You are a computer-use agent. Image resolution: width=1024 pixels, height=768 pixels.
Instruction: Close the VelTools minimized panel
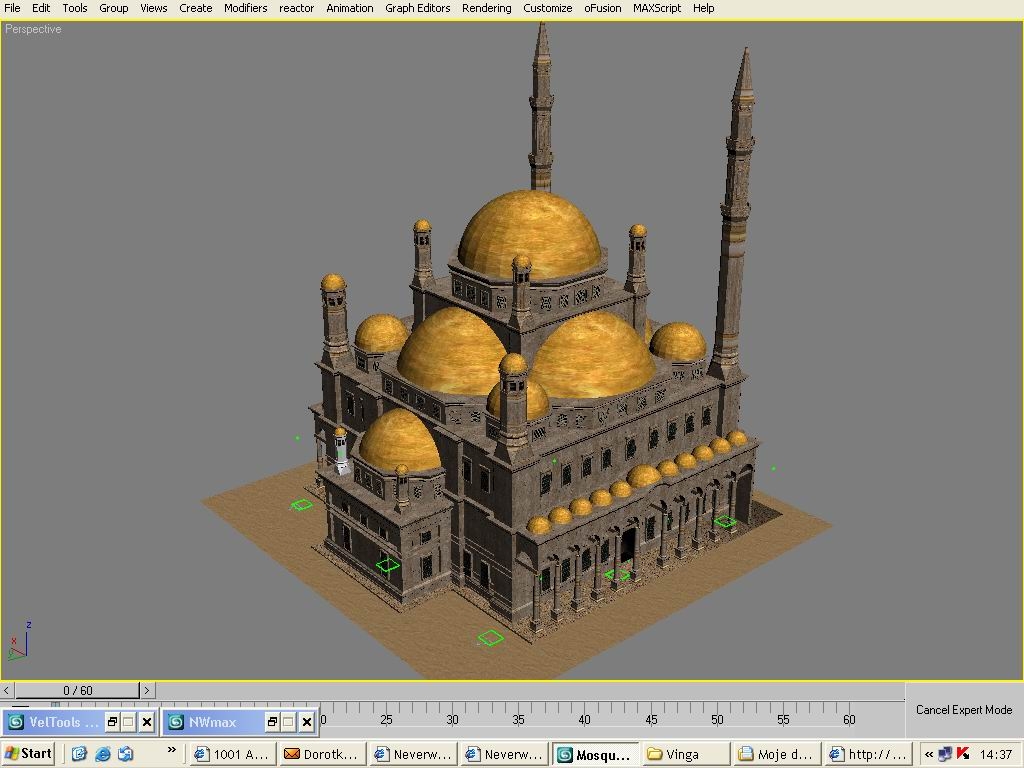146,722
